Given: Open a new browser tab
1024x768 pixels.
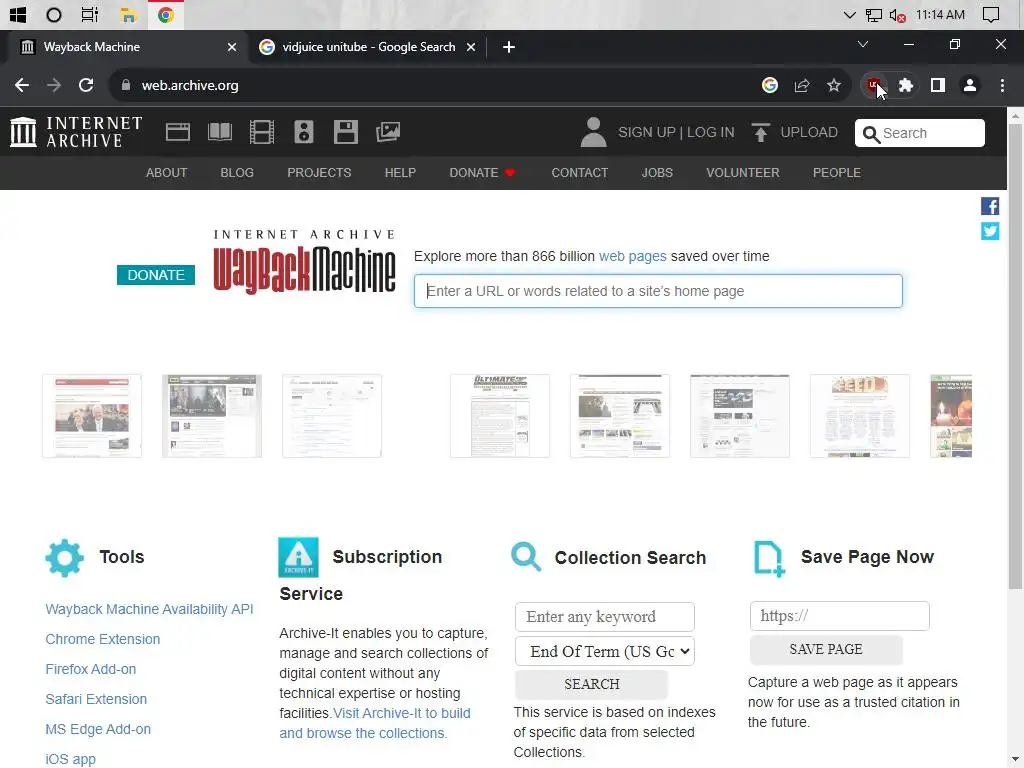Looking at the screenshot, I should pos(509,47).
